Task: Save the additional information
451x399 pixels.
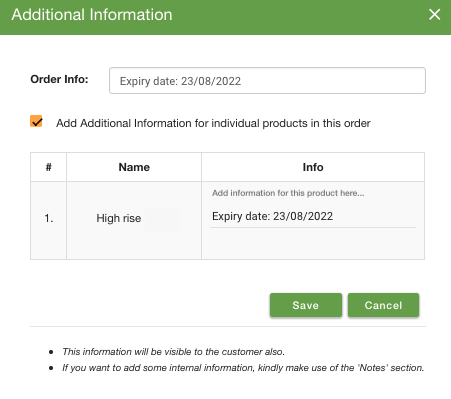Action: pyautogui.click(x=306, y=305)
